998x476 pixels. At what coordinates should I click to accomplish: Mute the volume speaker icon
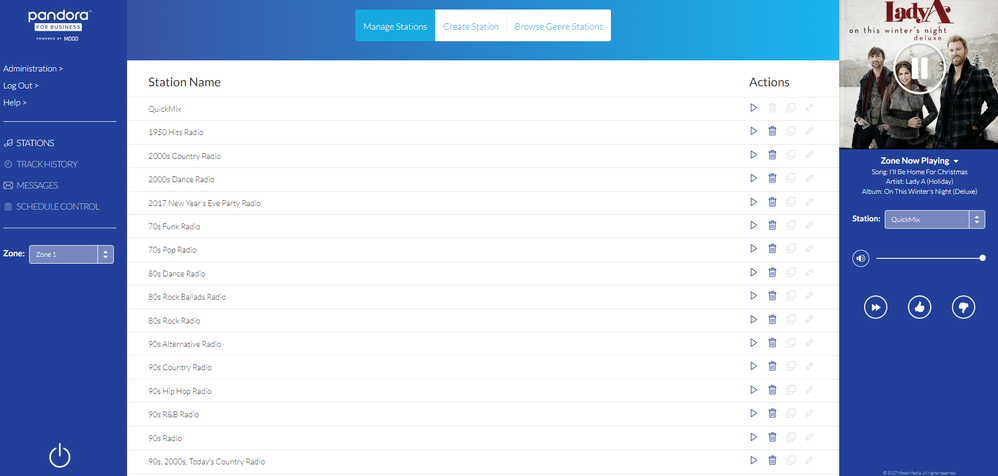point(860,258)
